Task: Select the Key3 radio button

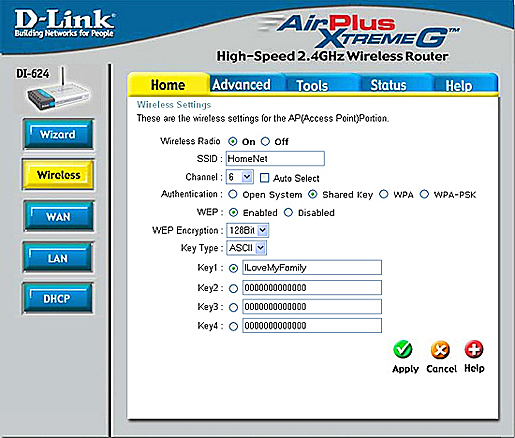Action: point(234,307)
